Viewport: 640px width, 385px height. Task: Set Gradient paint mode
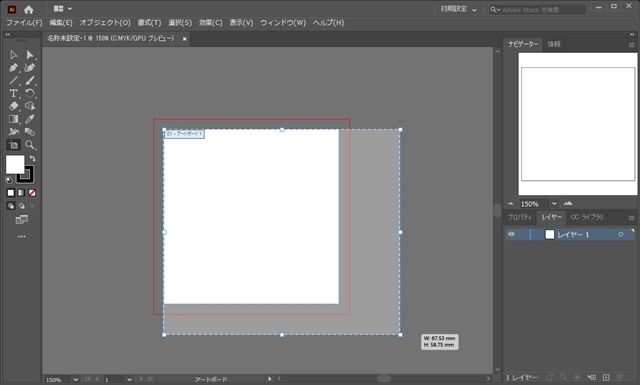point(21,193)
